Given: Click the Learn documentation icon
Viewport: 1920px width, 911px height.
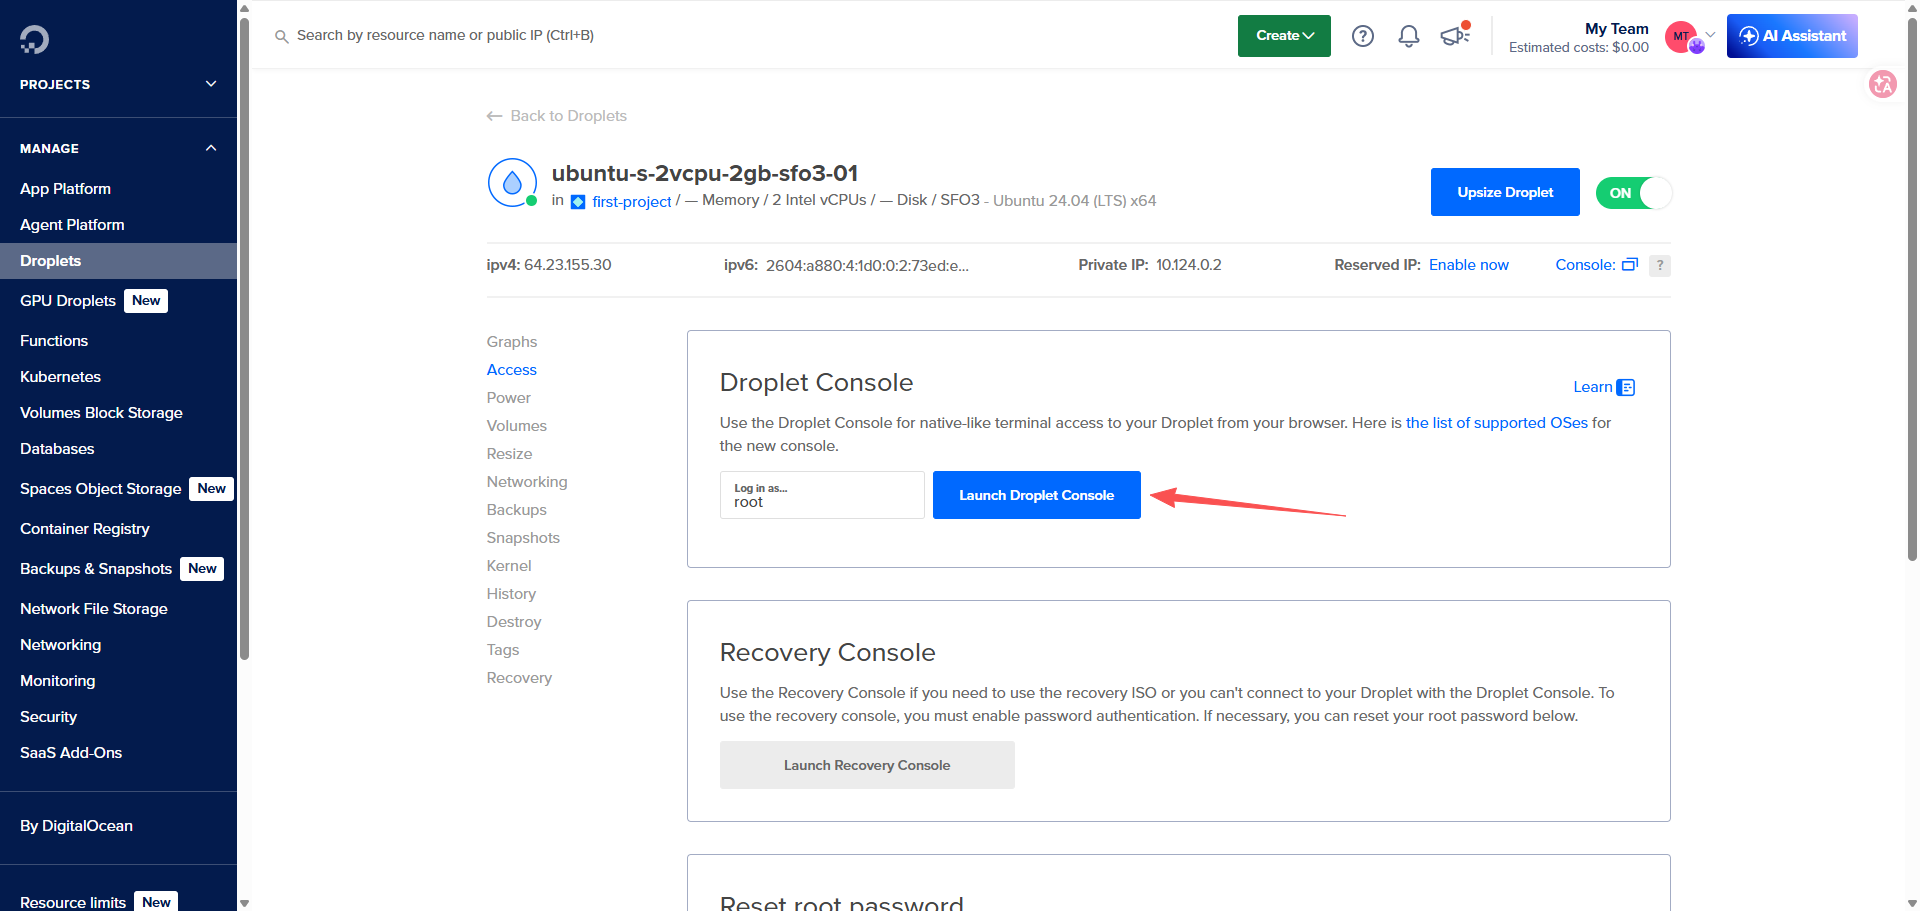Looking at the screenshot, I should click(1626, 387).
